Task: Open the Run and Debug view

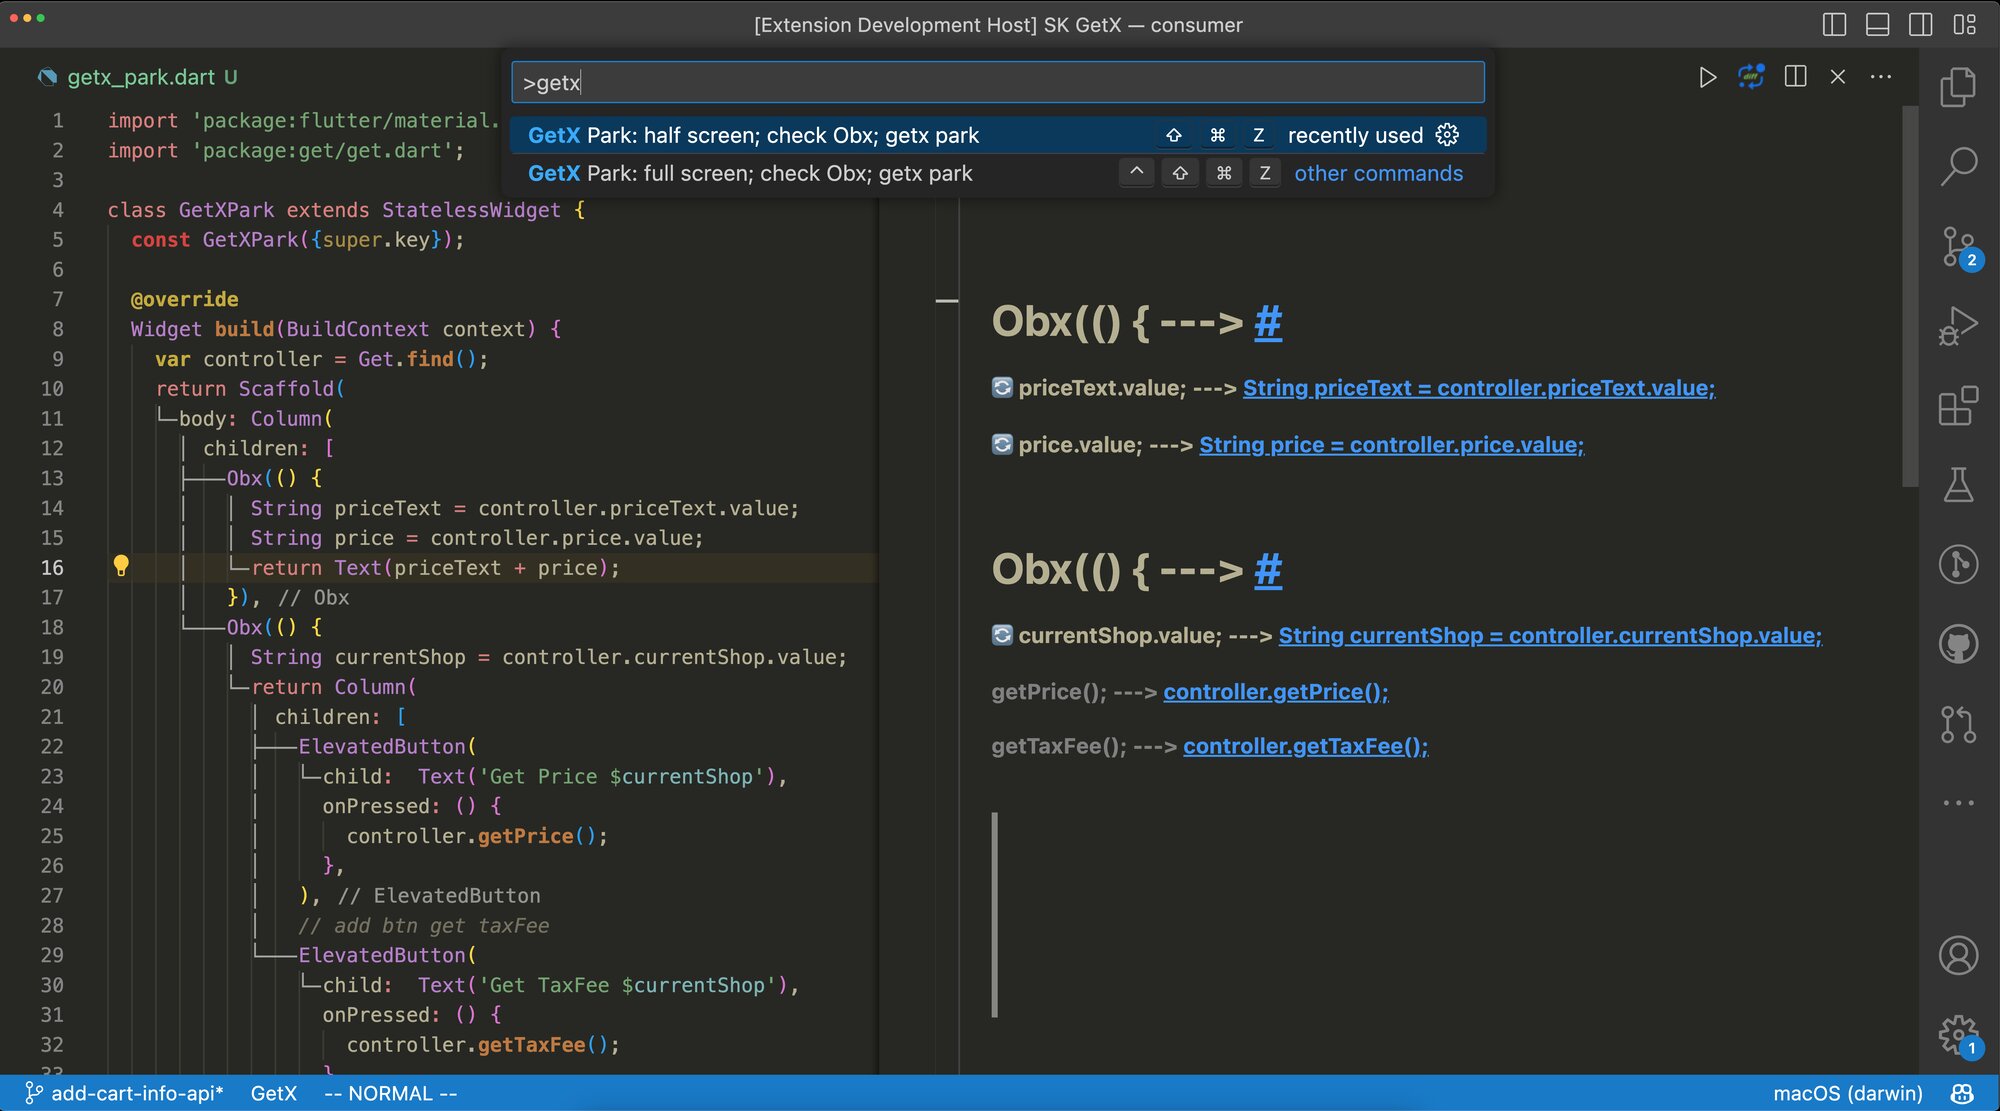Action: (1958, 326)
